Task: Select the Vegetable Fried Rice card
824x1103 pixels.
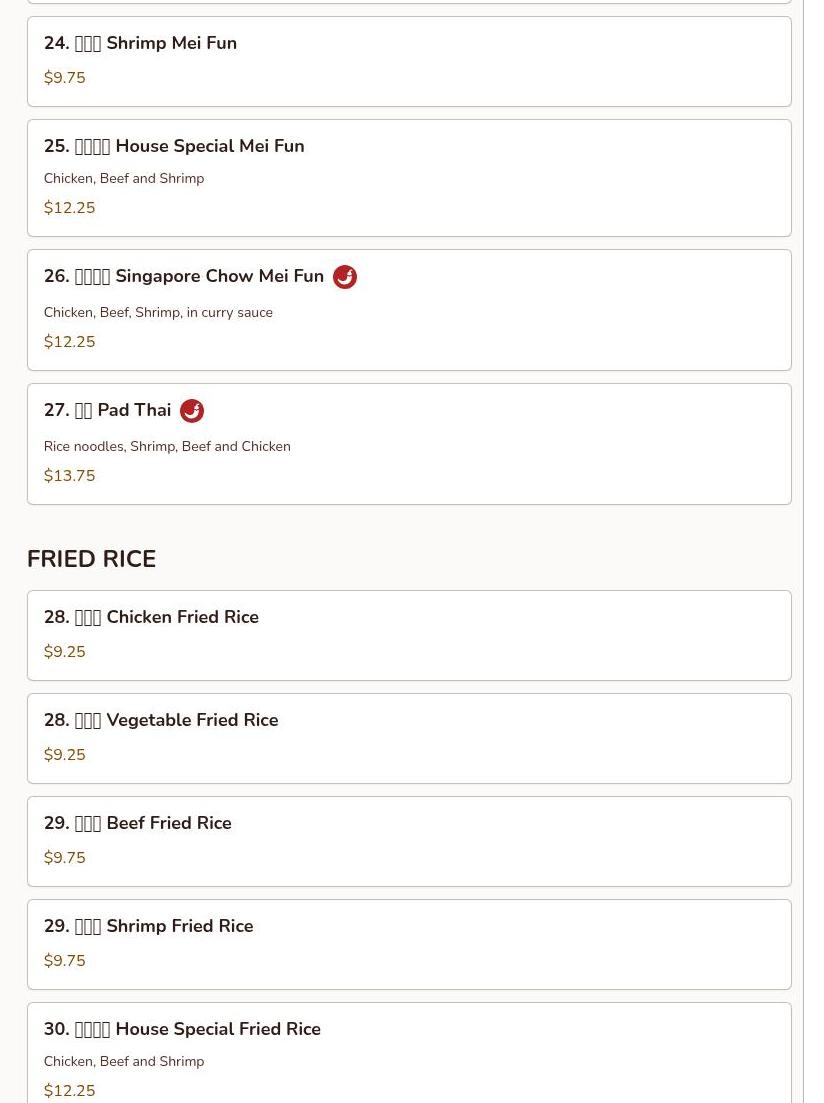Action: [x=409, y=739]
